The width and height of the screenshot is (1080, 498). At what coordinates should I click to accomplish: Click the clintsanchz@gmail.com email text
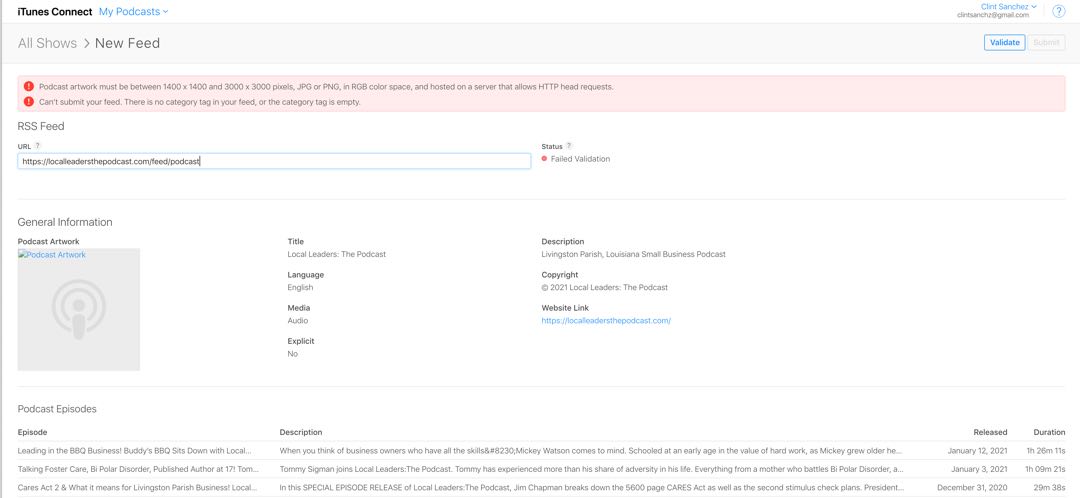tap(993, 15)
